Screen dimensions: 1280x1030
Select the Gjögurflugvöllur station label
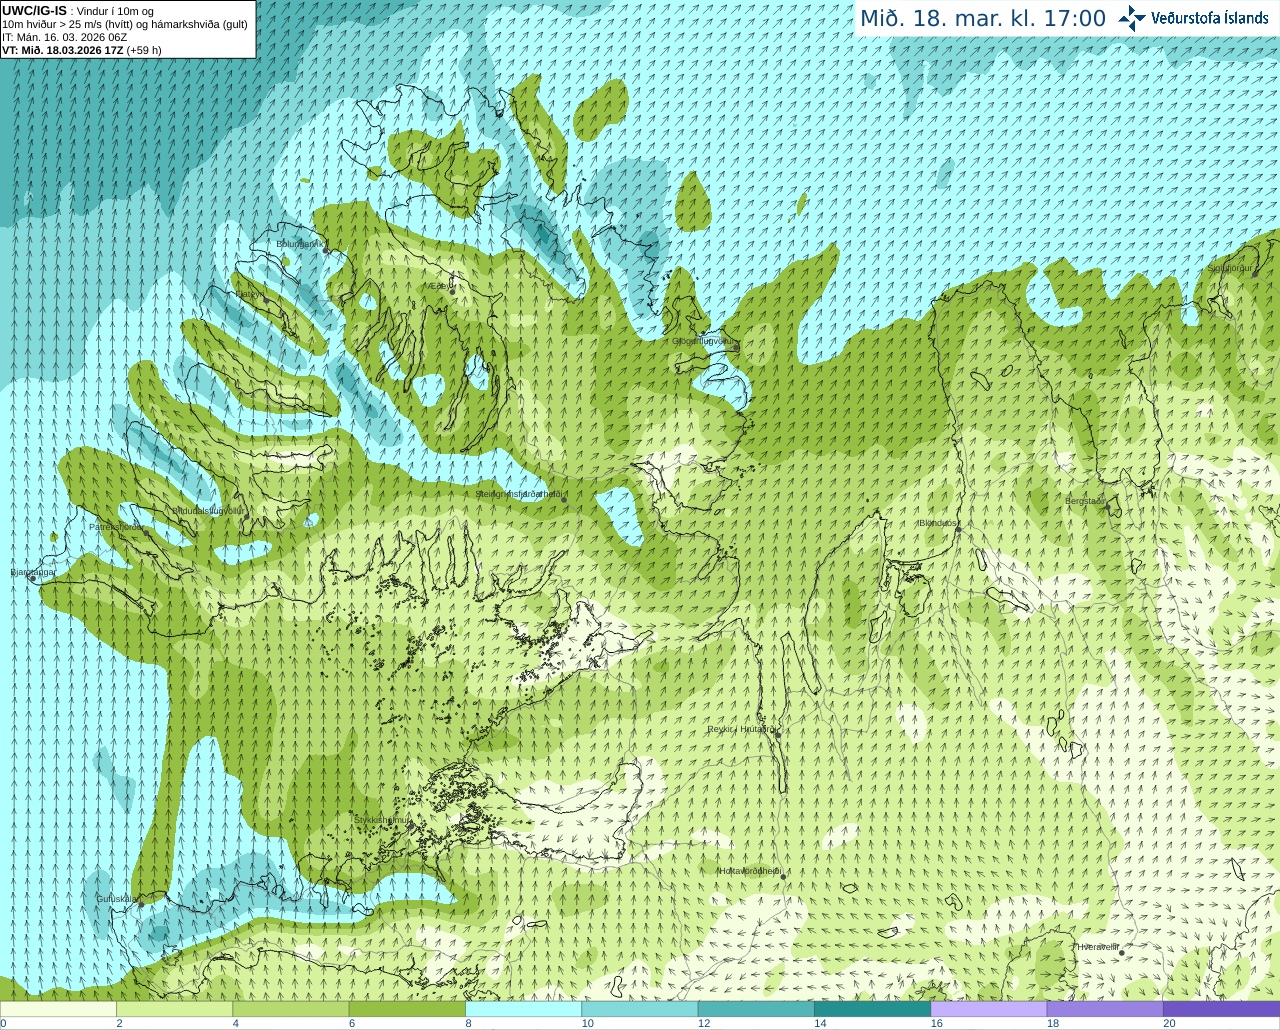(702, 341)
